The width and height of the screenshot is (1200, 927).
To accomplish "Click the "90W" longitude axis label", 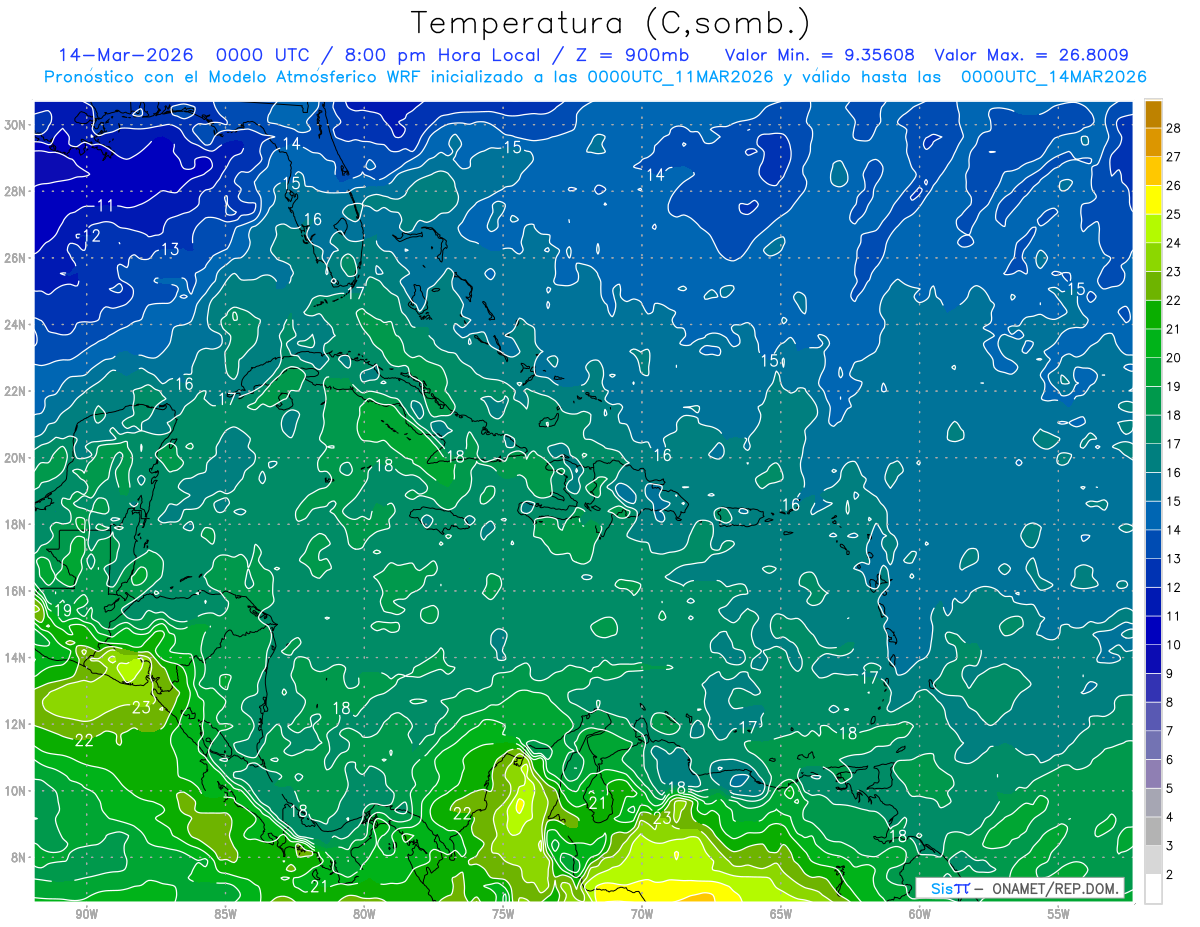I will (86, 914).
